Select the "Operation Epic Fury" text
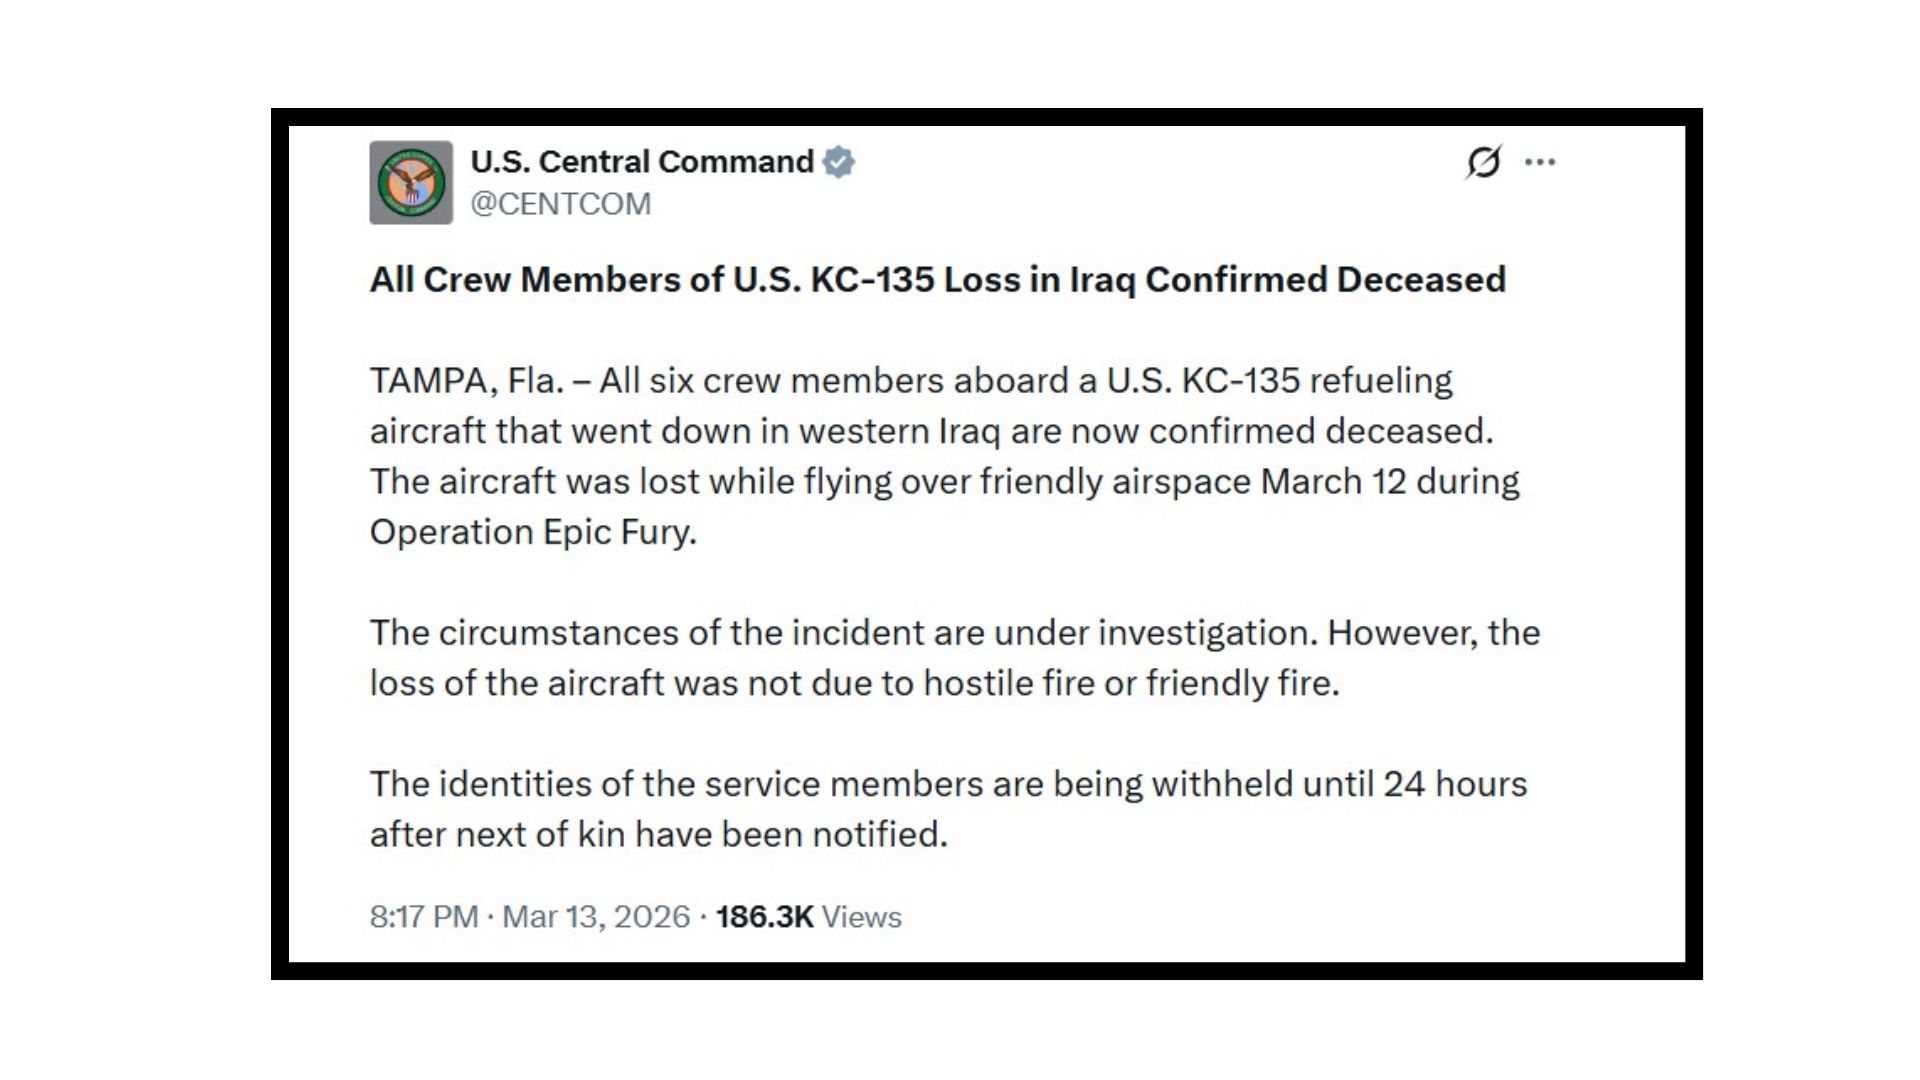Screen dimensions: 1920x1080 point(532,532)
